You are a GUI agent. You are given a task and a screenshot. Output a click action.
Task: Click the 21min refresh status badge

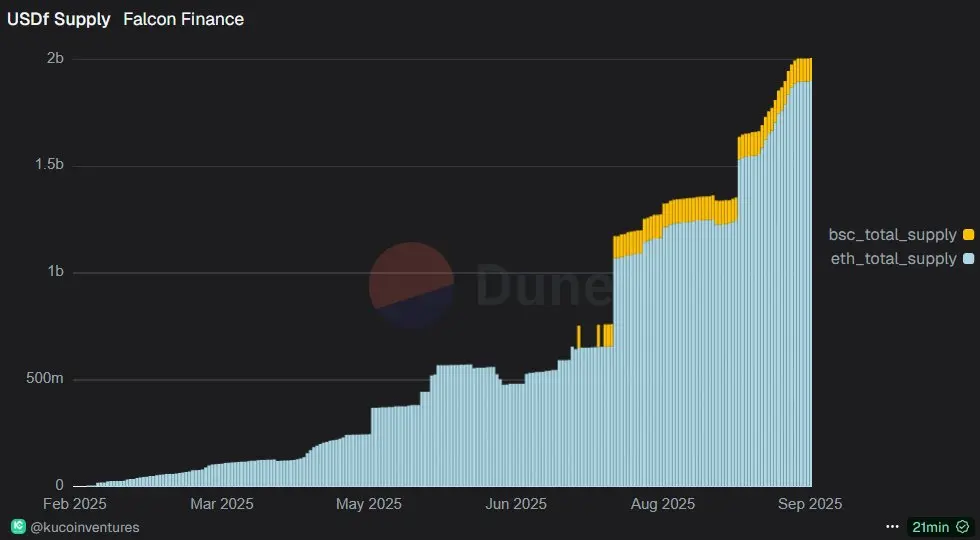pyautogui.click(x=939, y=528)
